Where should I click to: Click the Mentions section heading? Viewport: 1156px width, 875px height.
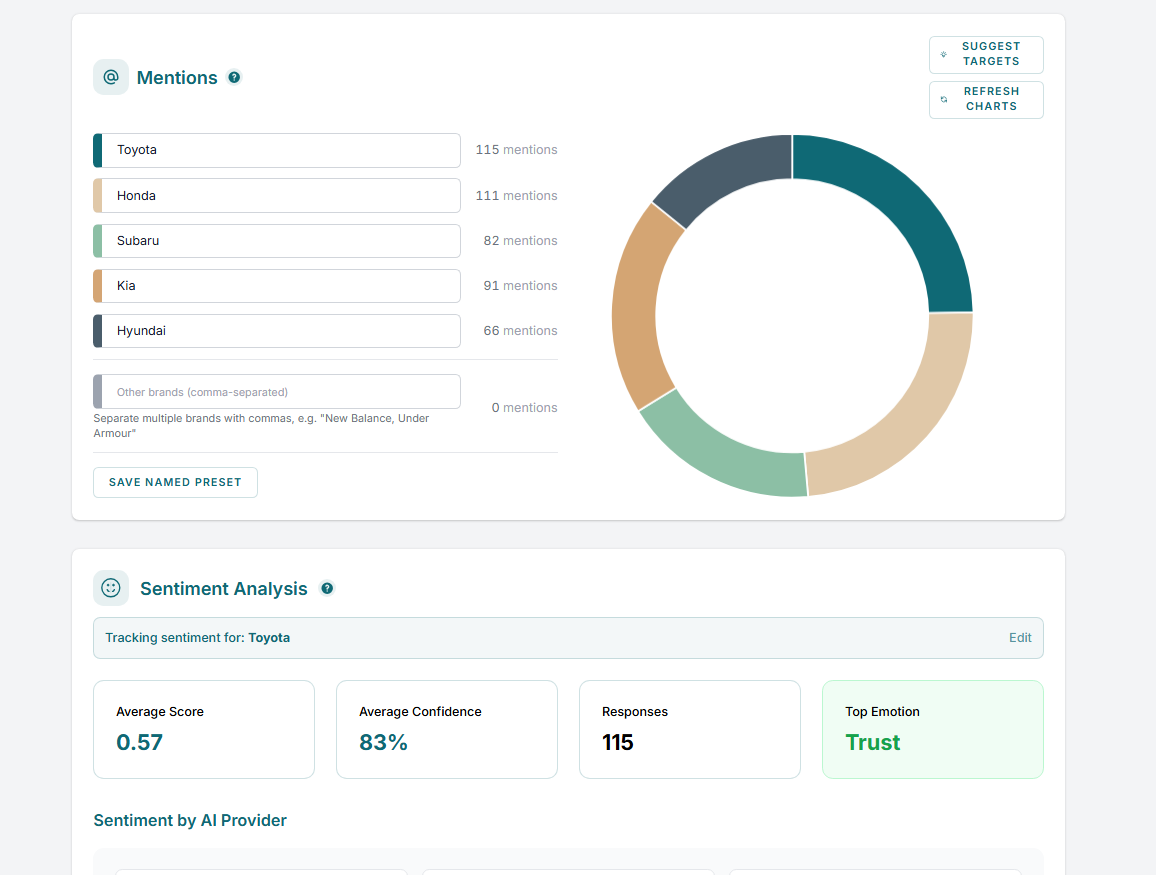(177, 77)
